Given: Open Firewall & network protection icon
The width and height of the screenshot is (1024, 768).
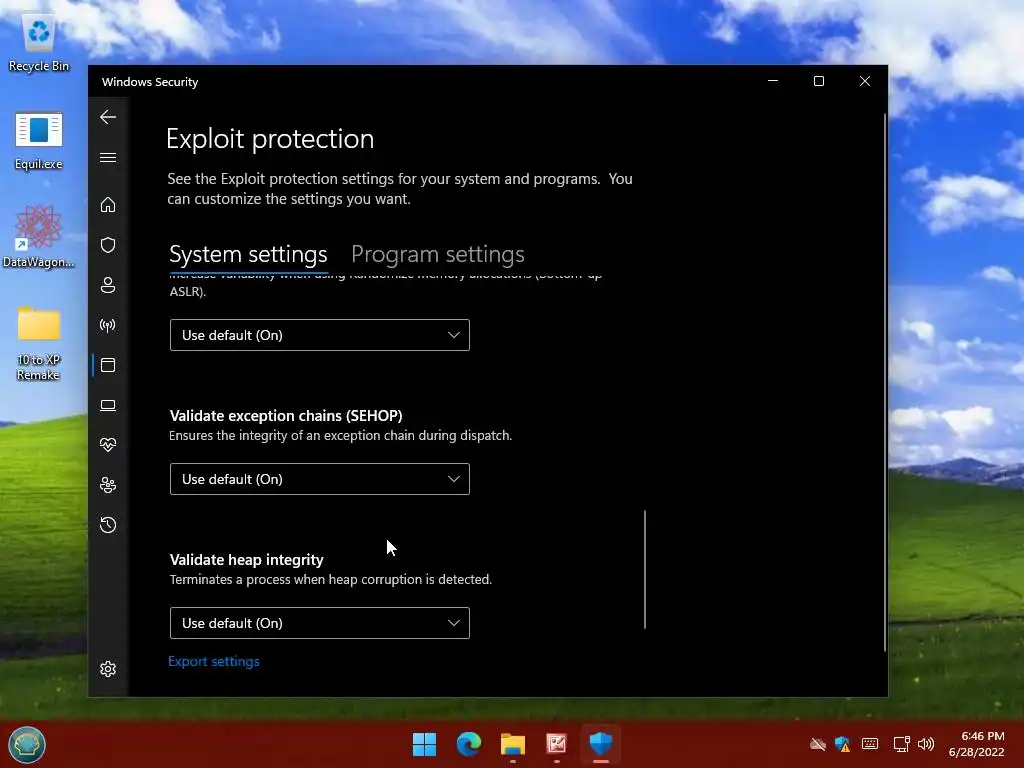Looking at the screenshot, I should (x=108, y=325).
